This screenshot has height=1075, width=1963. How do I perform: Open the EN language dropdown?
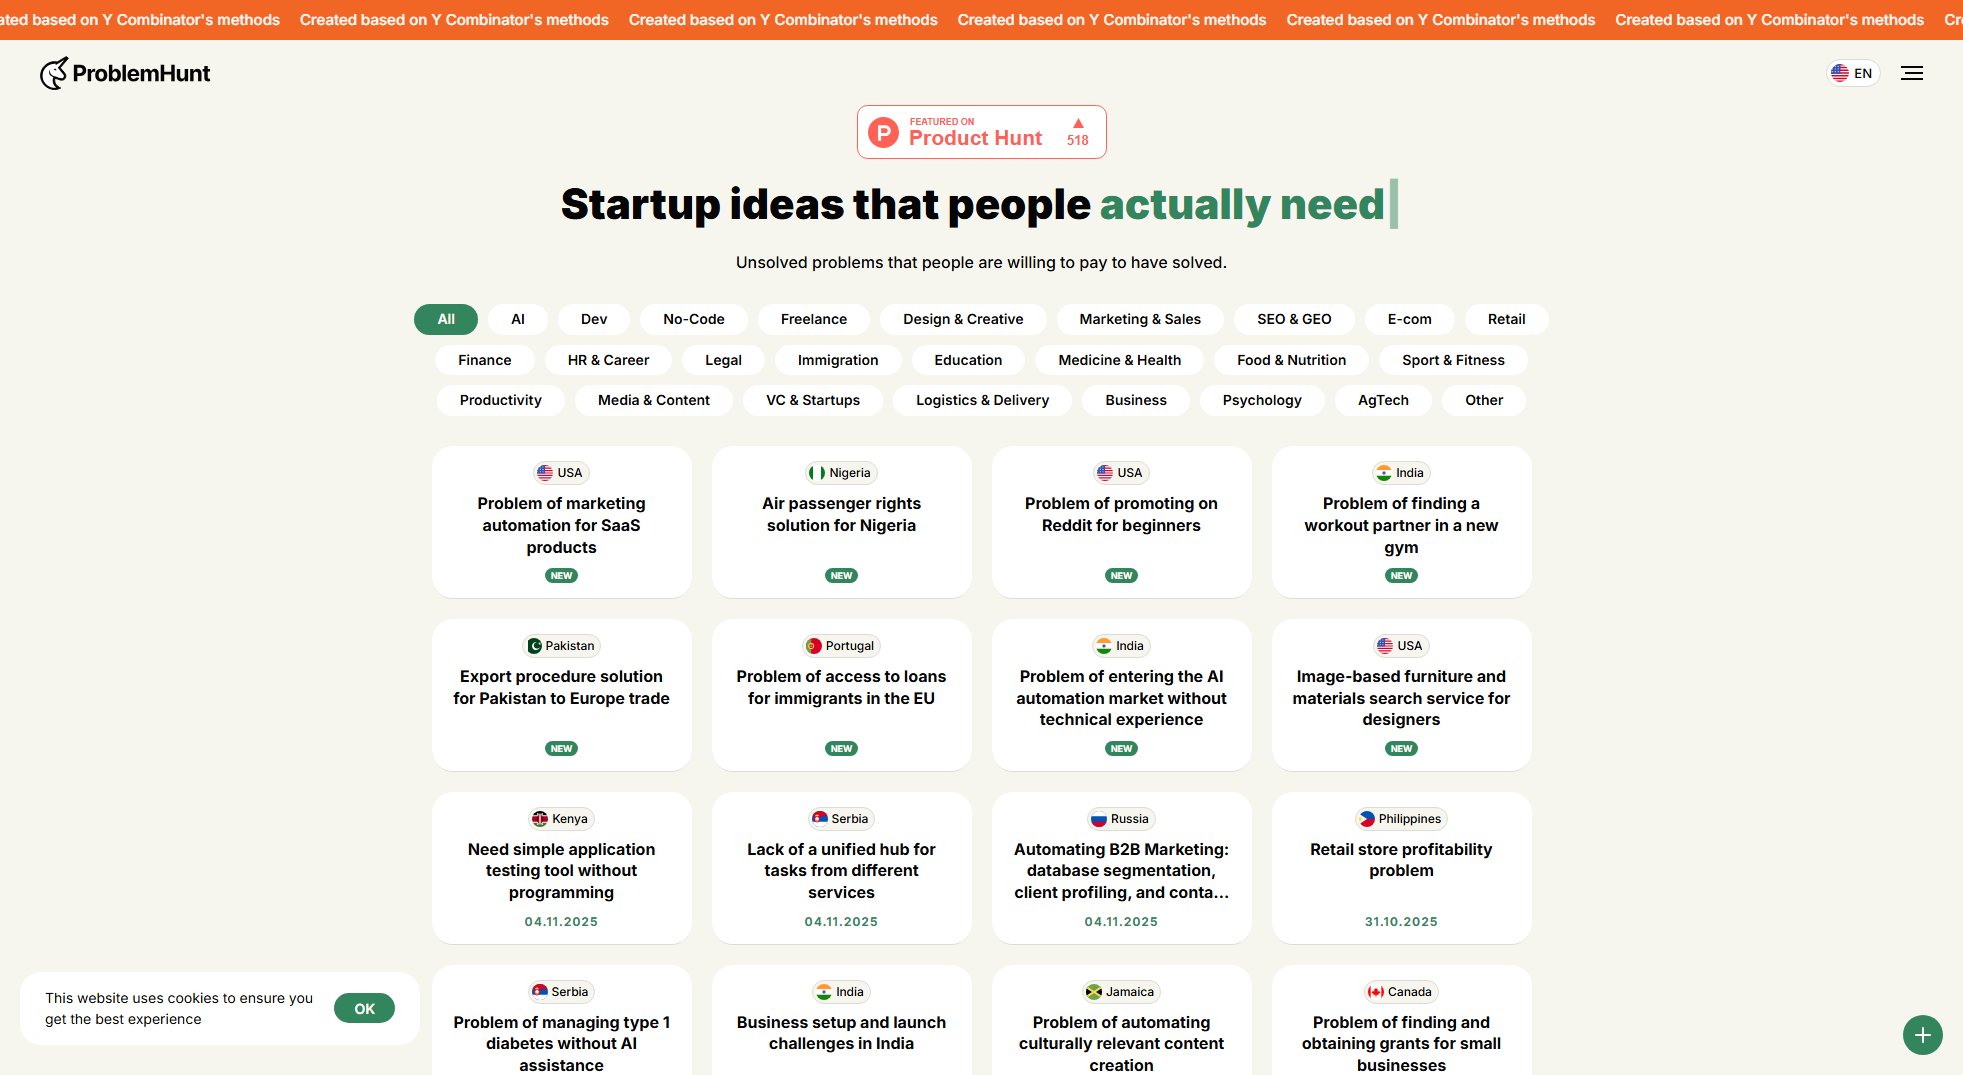tap(1852, 72)
